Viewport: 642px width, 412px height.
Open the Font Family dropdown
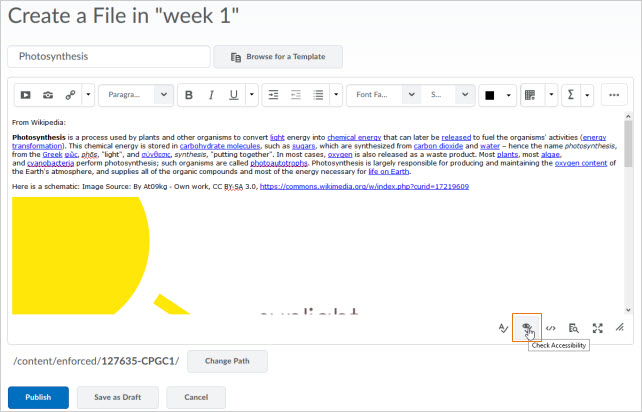[x=384, y=95]
